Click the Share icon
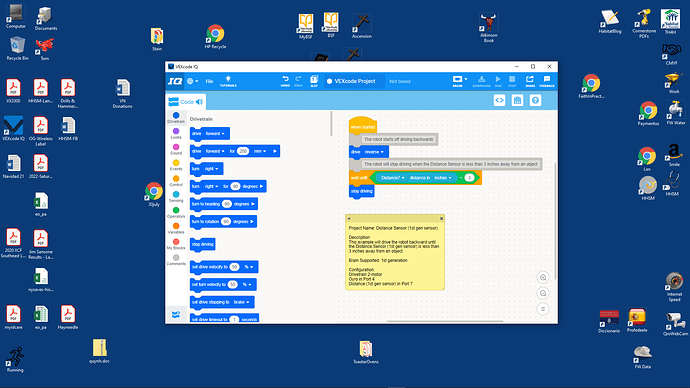The width and height of the screenshot is (690, 388). 530,81
